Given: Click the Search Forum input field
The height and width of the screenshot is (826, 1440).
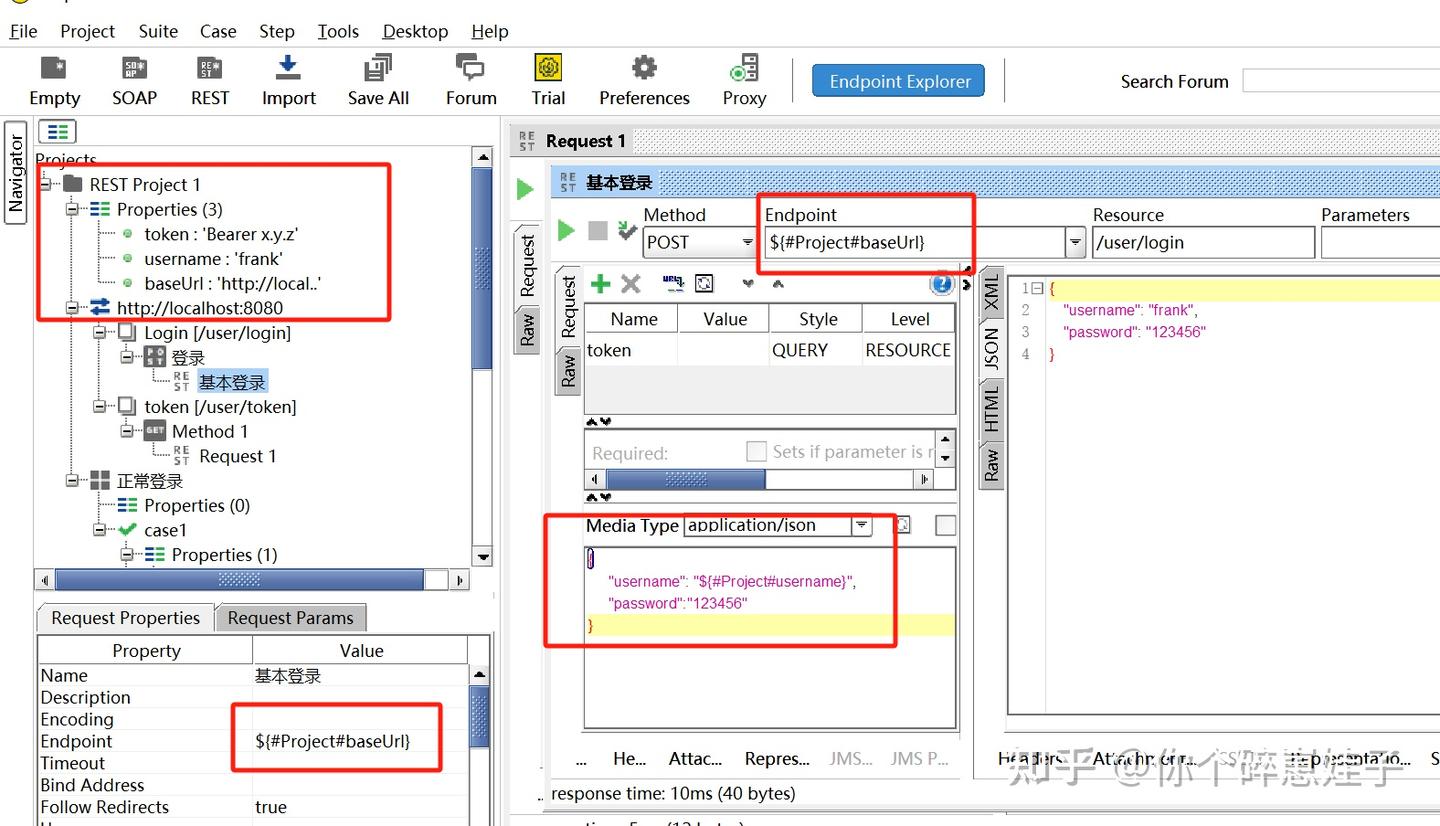Looking at the screenshot, I should pyautogui.click(x=1340, y=81).
